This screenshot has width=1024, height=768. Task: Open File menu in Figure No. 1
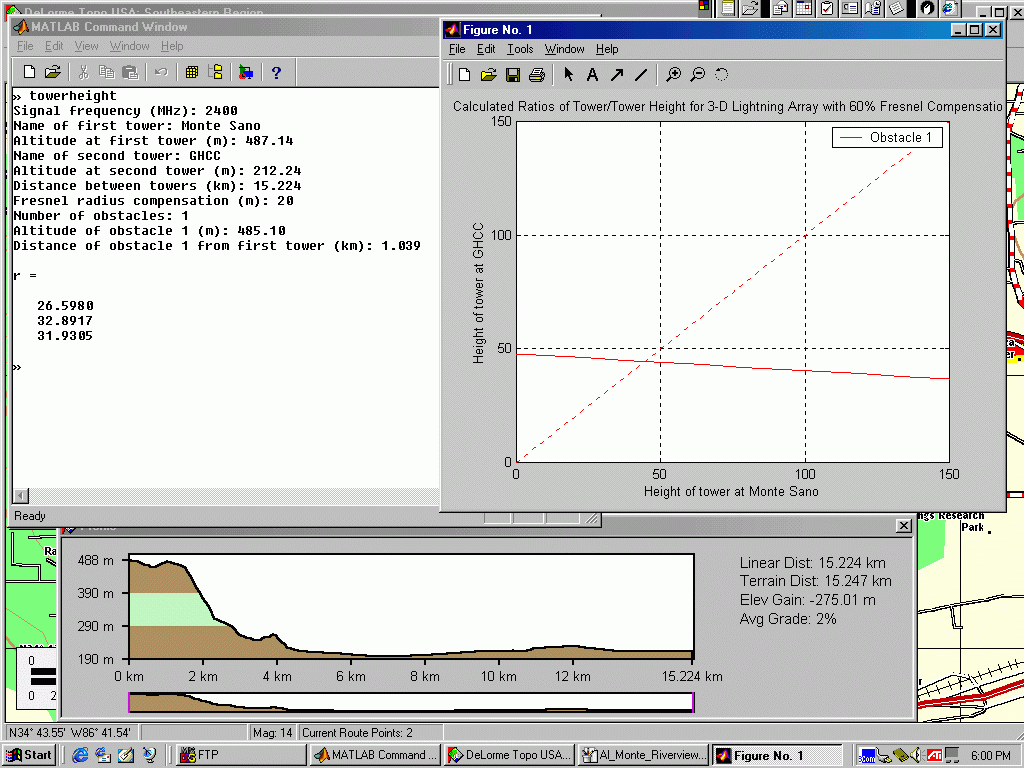(457, 49)
